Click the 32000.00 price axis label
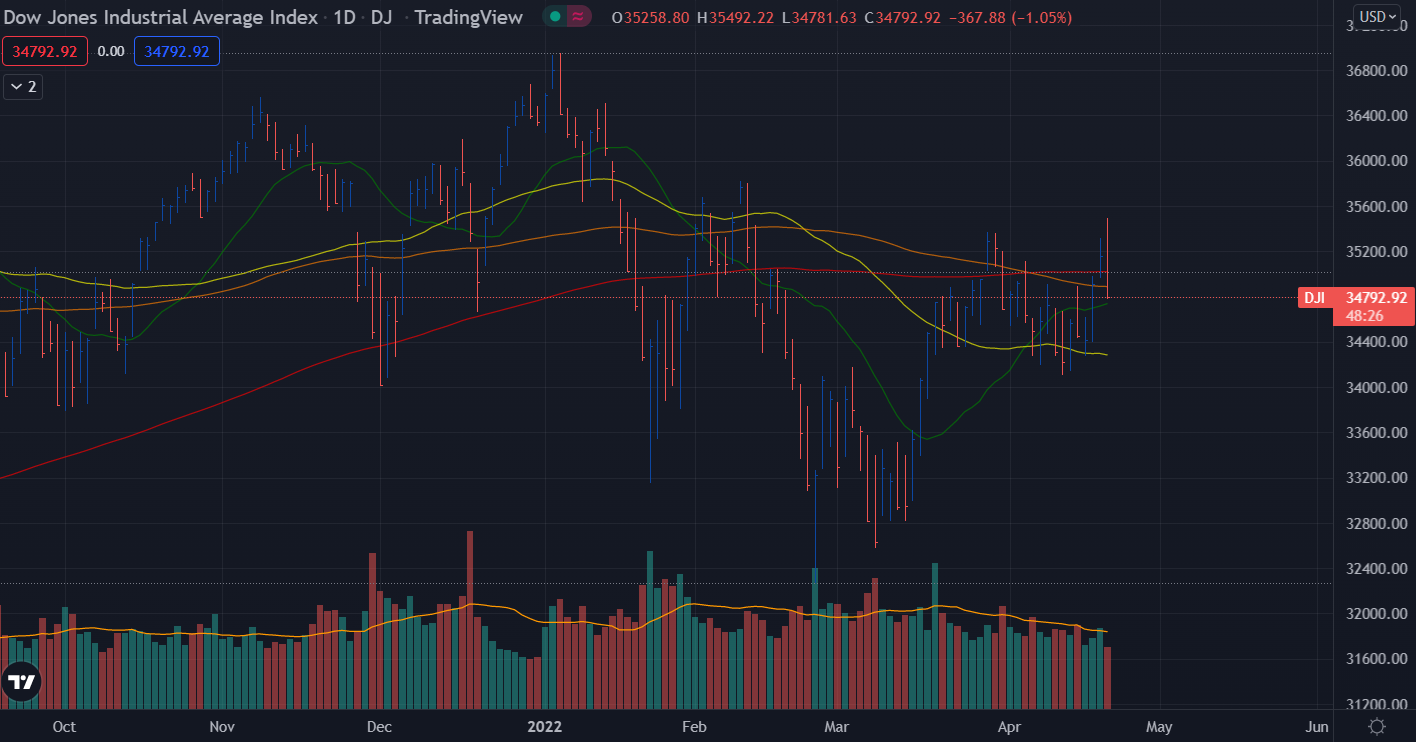The height and width of the screenshot is (742, 1416). 1376,614
